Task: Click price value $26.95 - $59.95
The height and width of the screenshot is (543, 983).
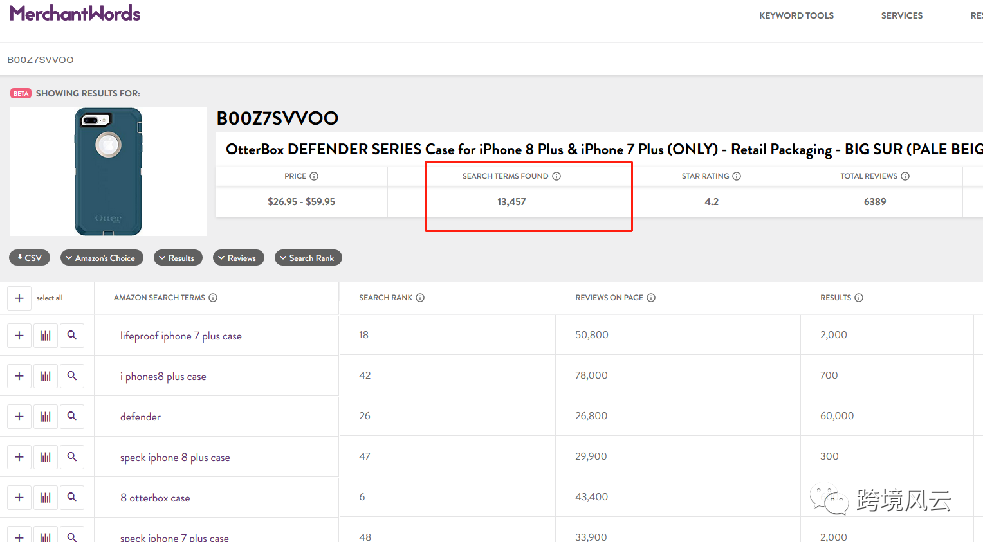Action: click(x=302, y=201)
